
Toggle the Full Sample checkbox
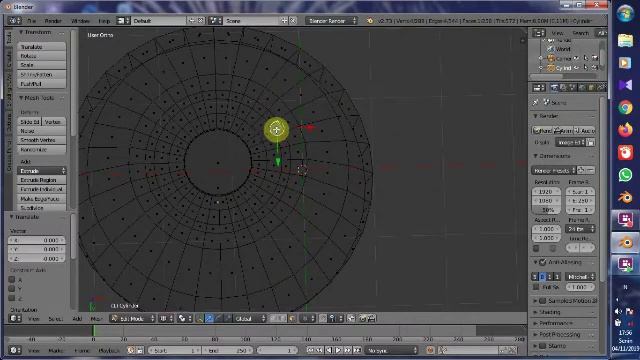(536, 287)
